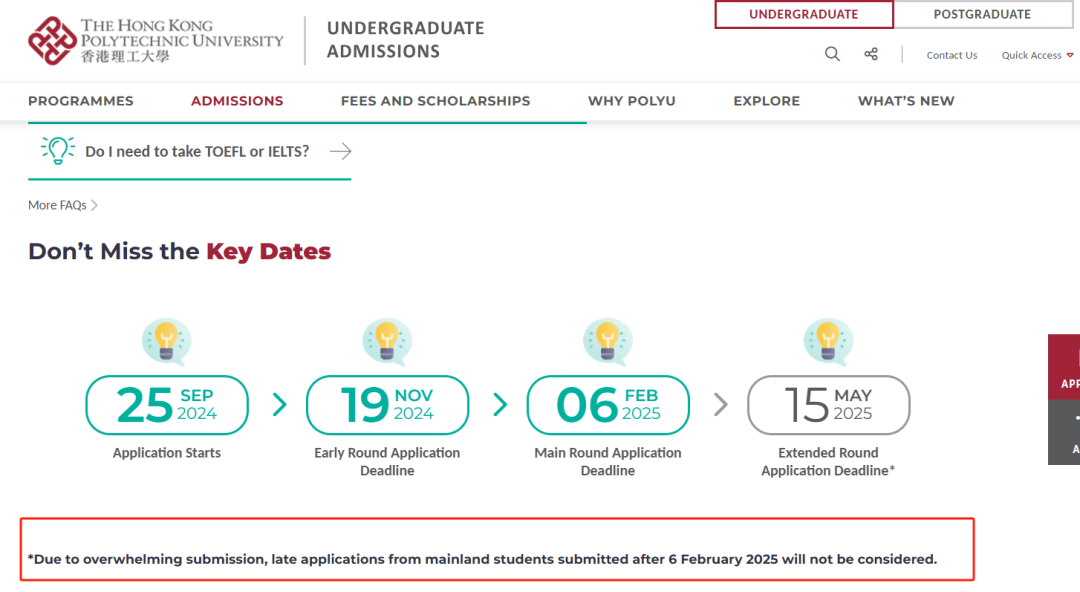
Task: Open the Programmes menu
Action: [81, 101]
